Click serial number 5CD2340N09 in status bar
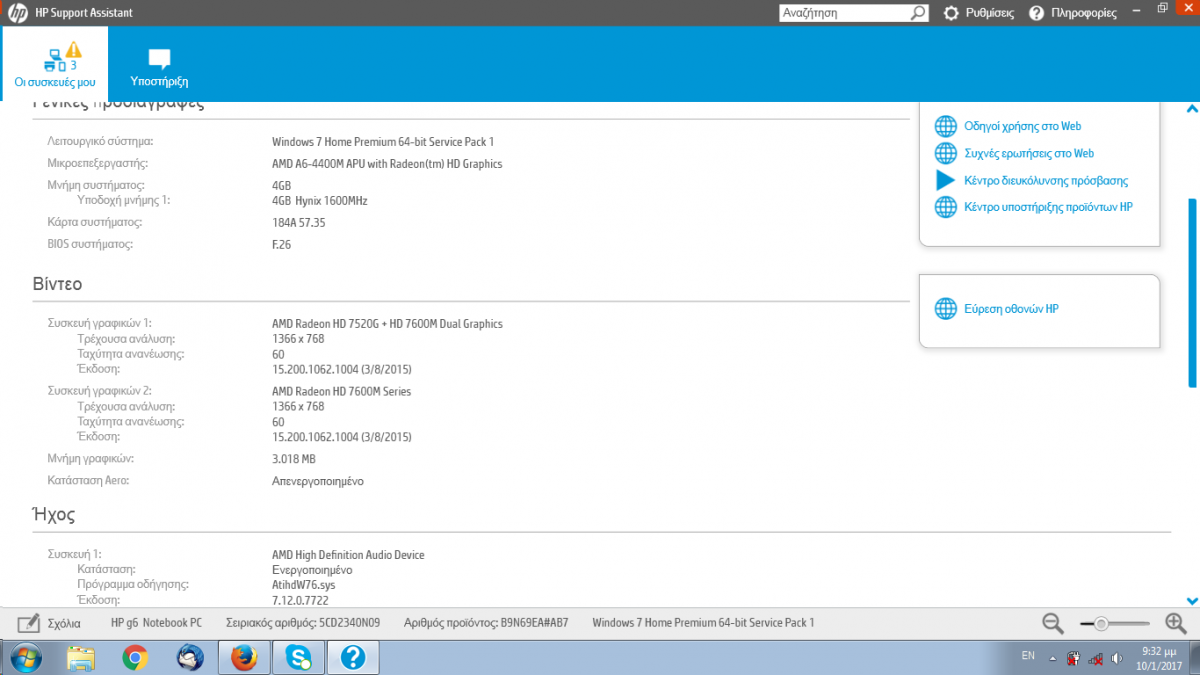1200x675 pixels. pyautogui.click(x=349, y=623)
